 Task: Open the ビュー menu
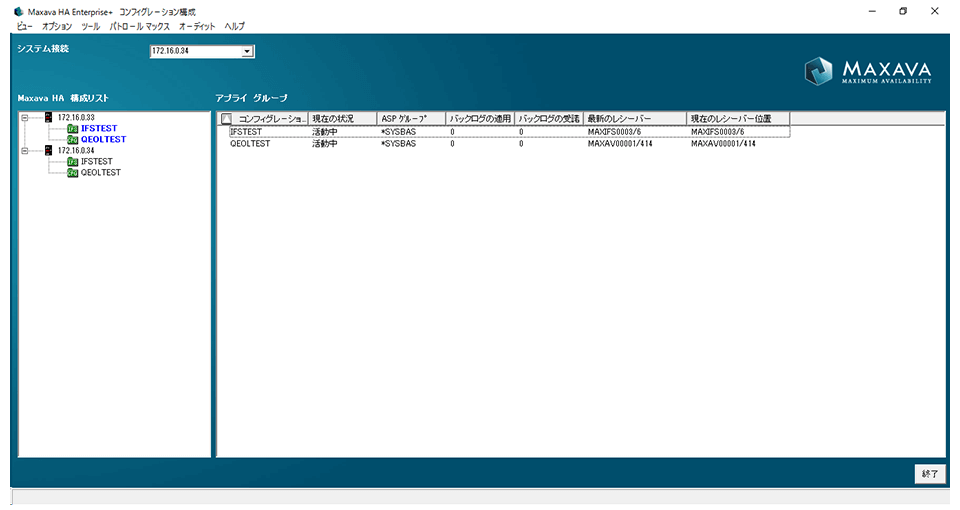pos(24,26)
